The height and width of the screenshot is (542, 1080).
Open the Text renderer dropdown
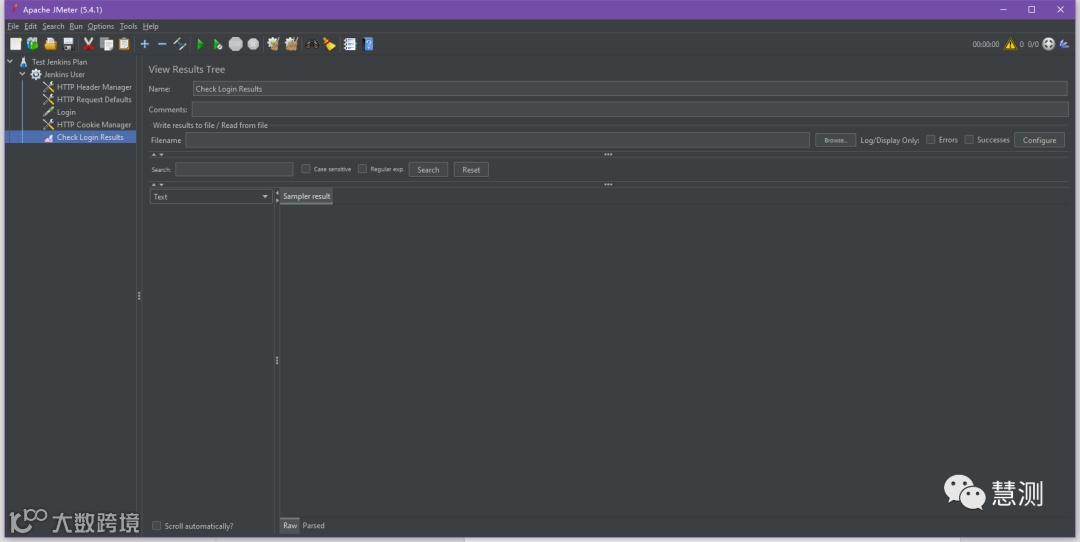(209, 196)
